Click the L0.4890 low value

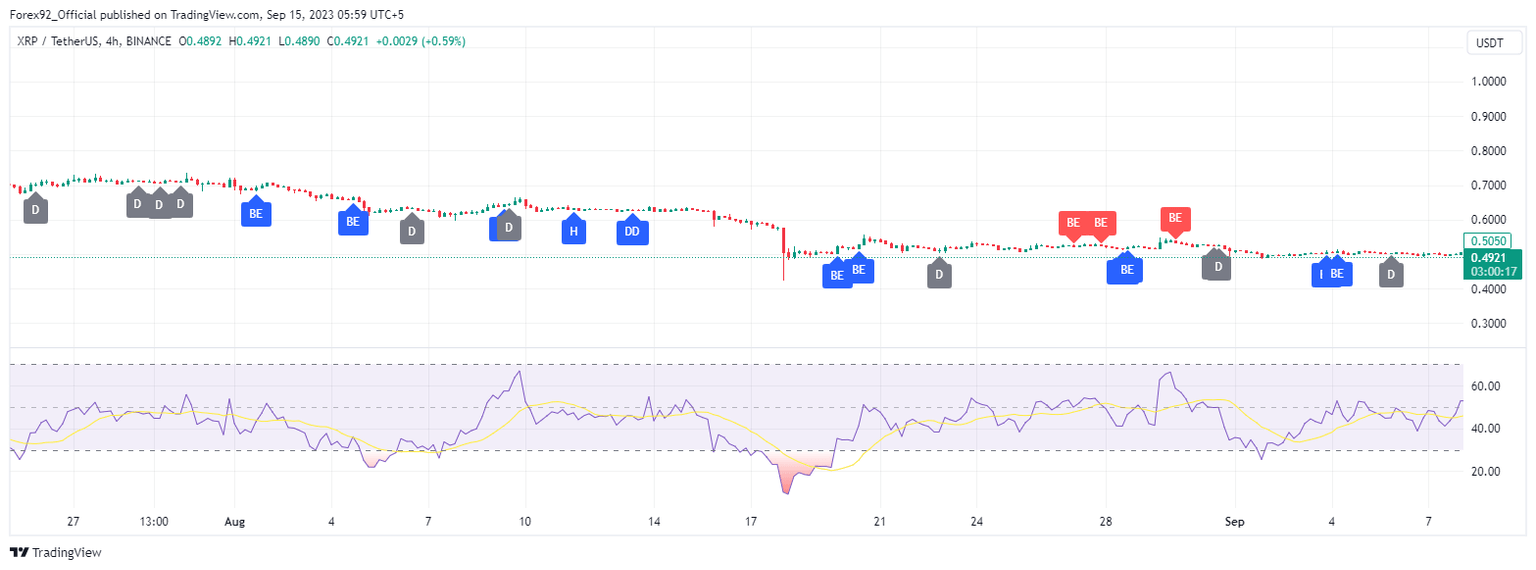pos(297,41)
